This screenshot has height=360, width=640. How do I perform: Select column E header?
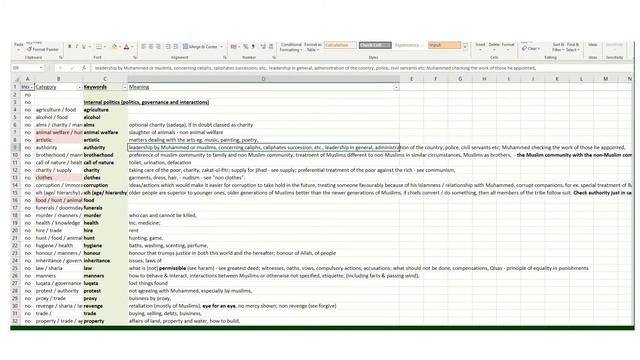(x=411, y=79)
